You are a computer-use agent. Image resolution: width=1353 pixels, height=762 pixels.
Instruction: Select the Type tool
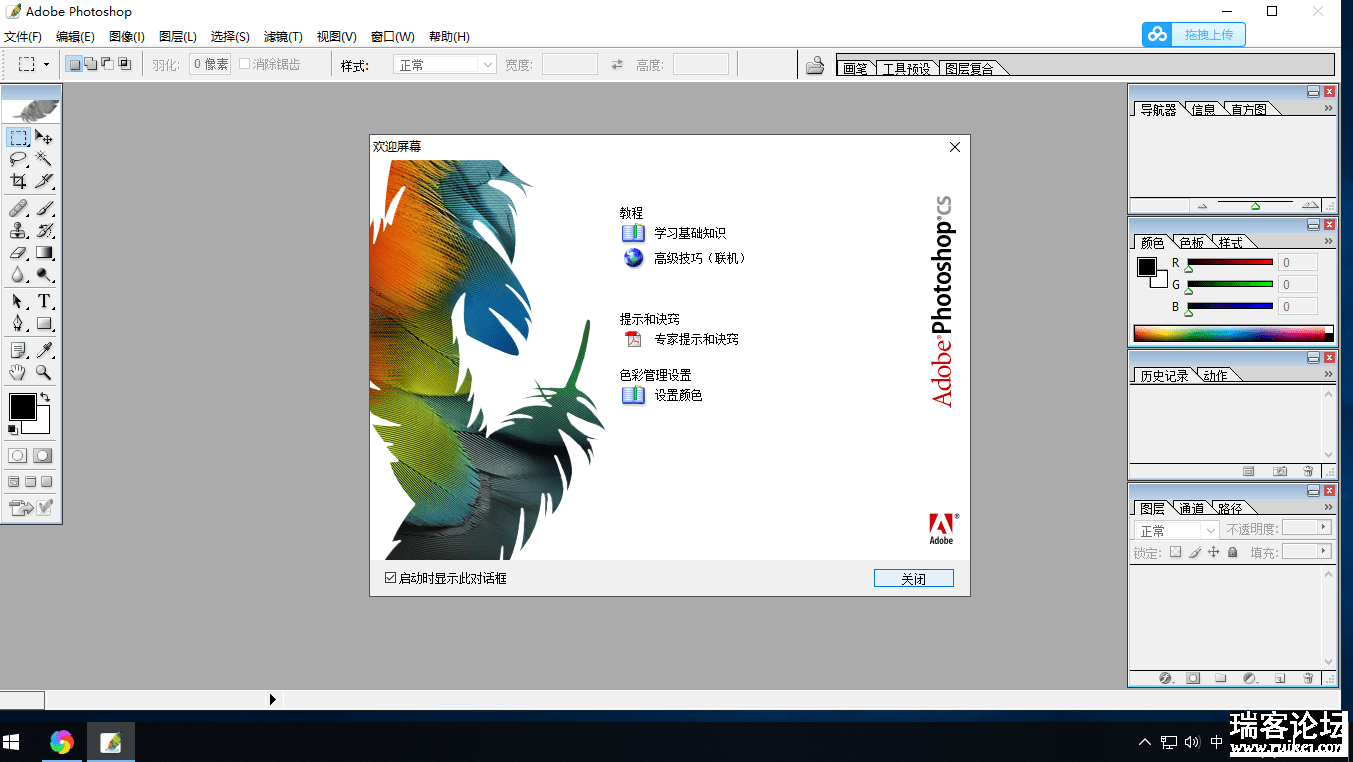pyautogui.click(x=44, y=302)
